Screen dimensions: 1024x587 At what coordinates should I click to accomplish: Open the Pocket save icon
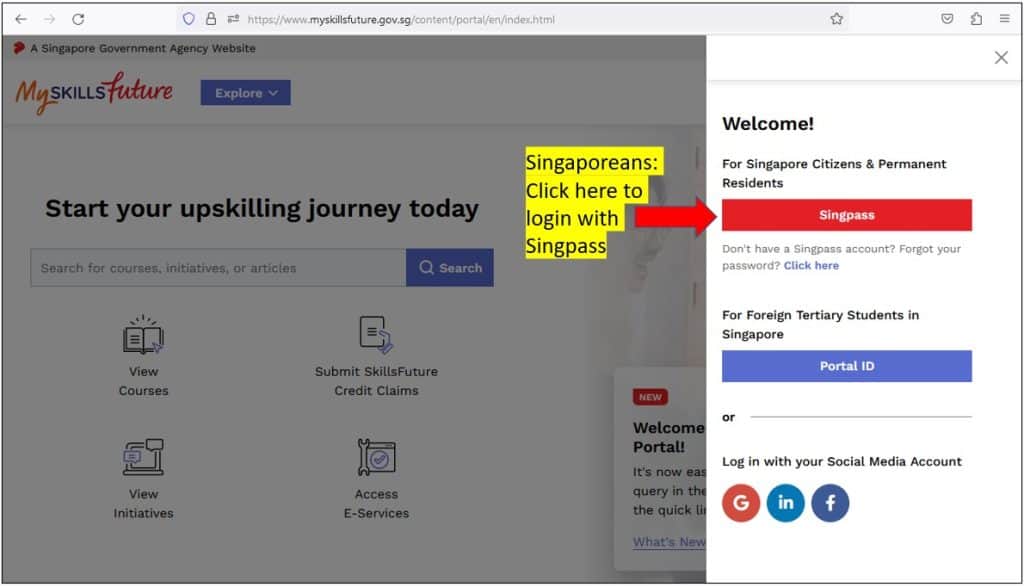click(x=947, y=19)
